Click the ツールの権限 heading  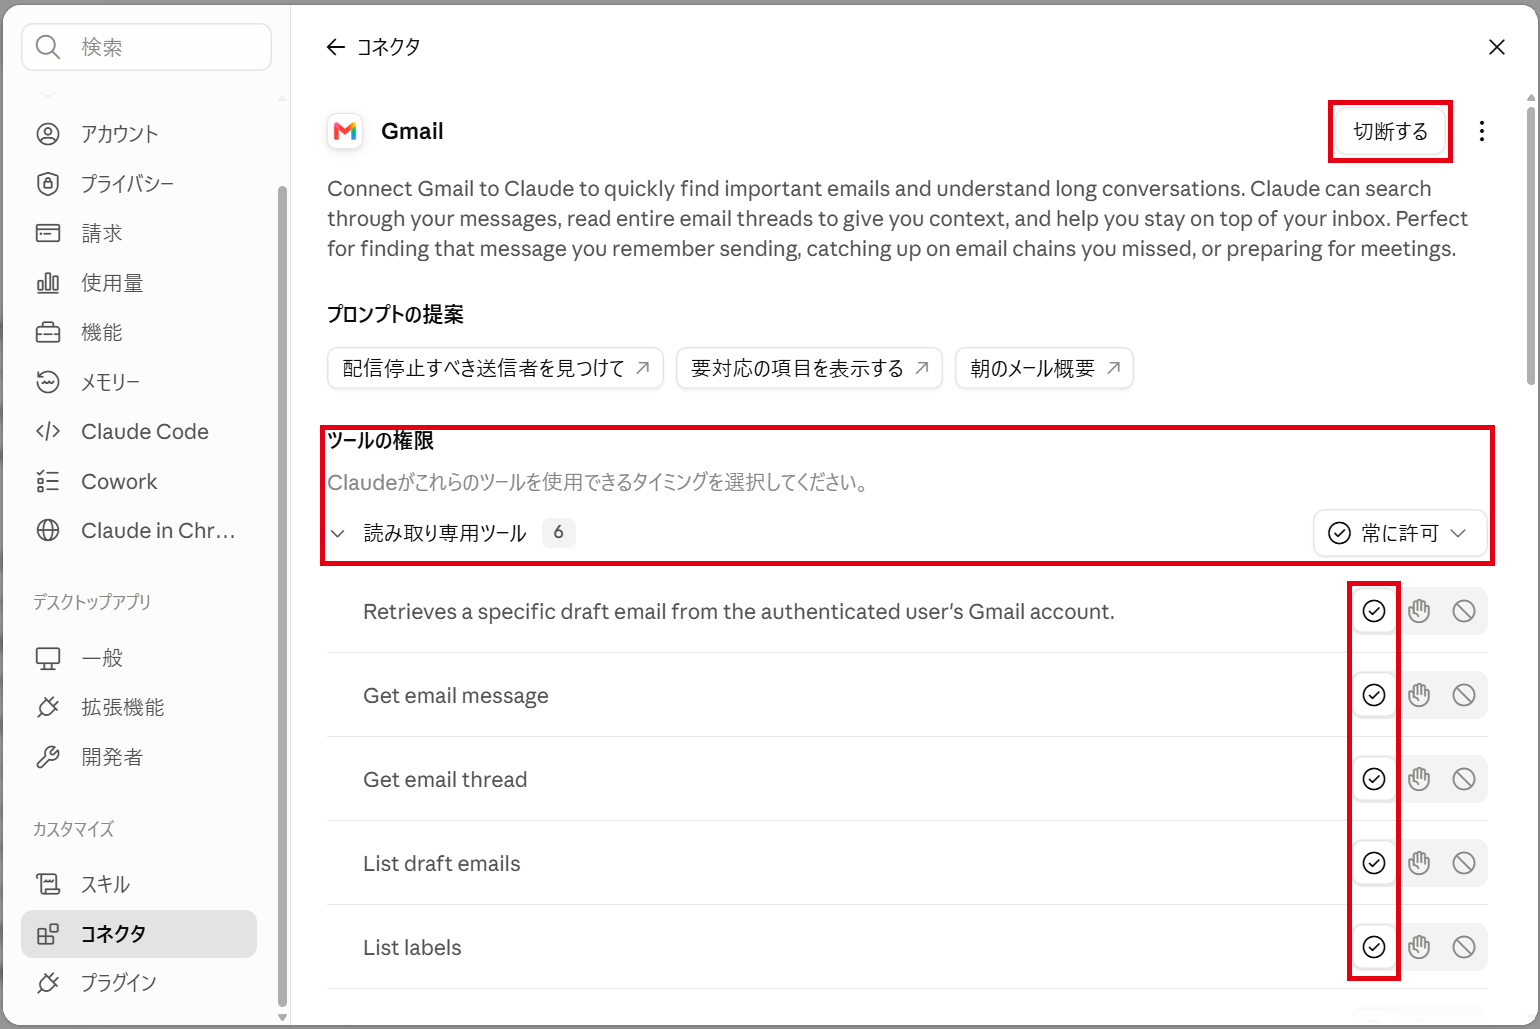click(x=380, y=441)
